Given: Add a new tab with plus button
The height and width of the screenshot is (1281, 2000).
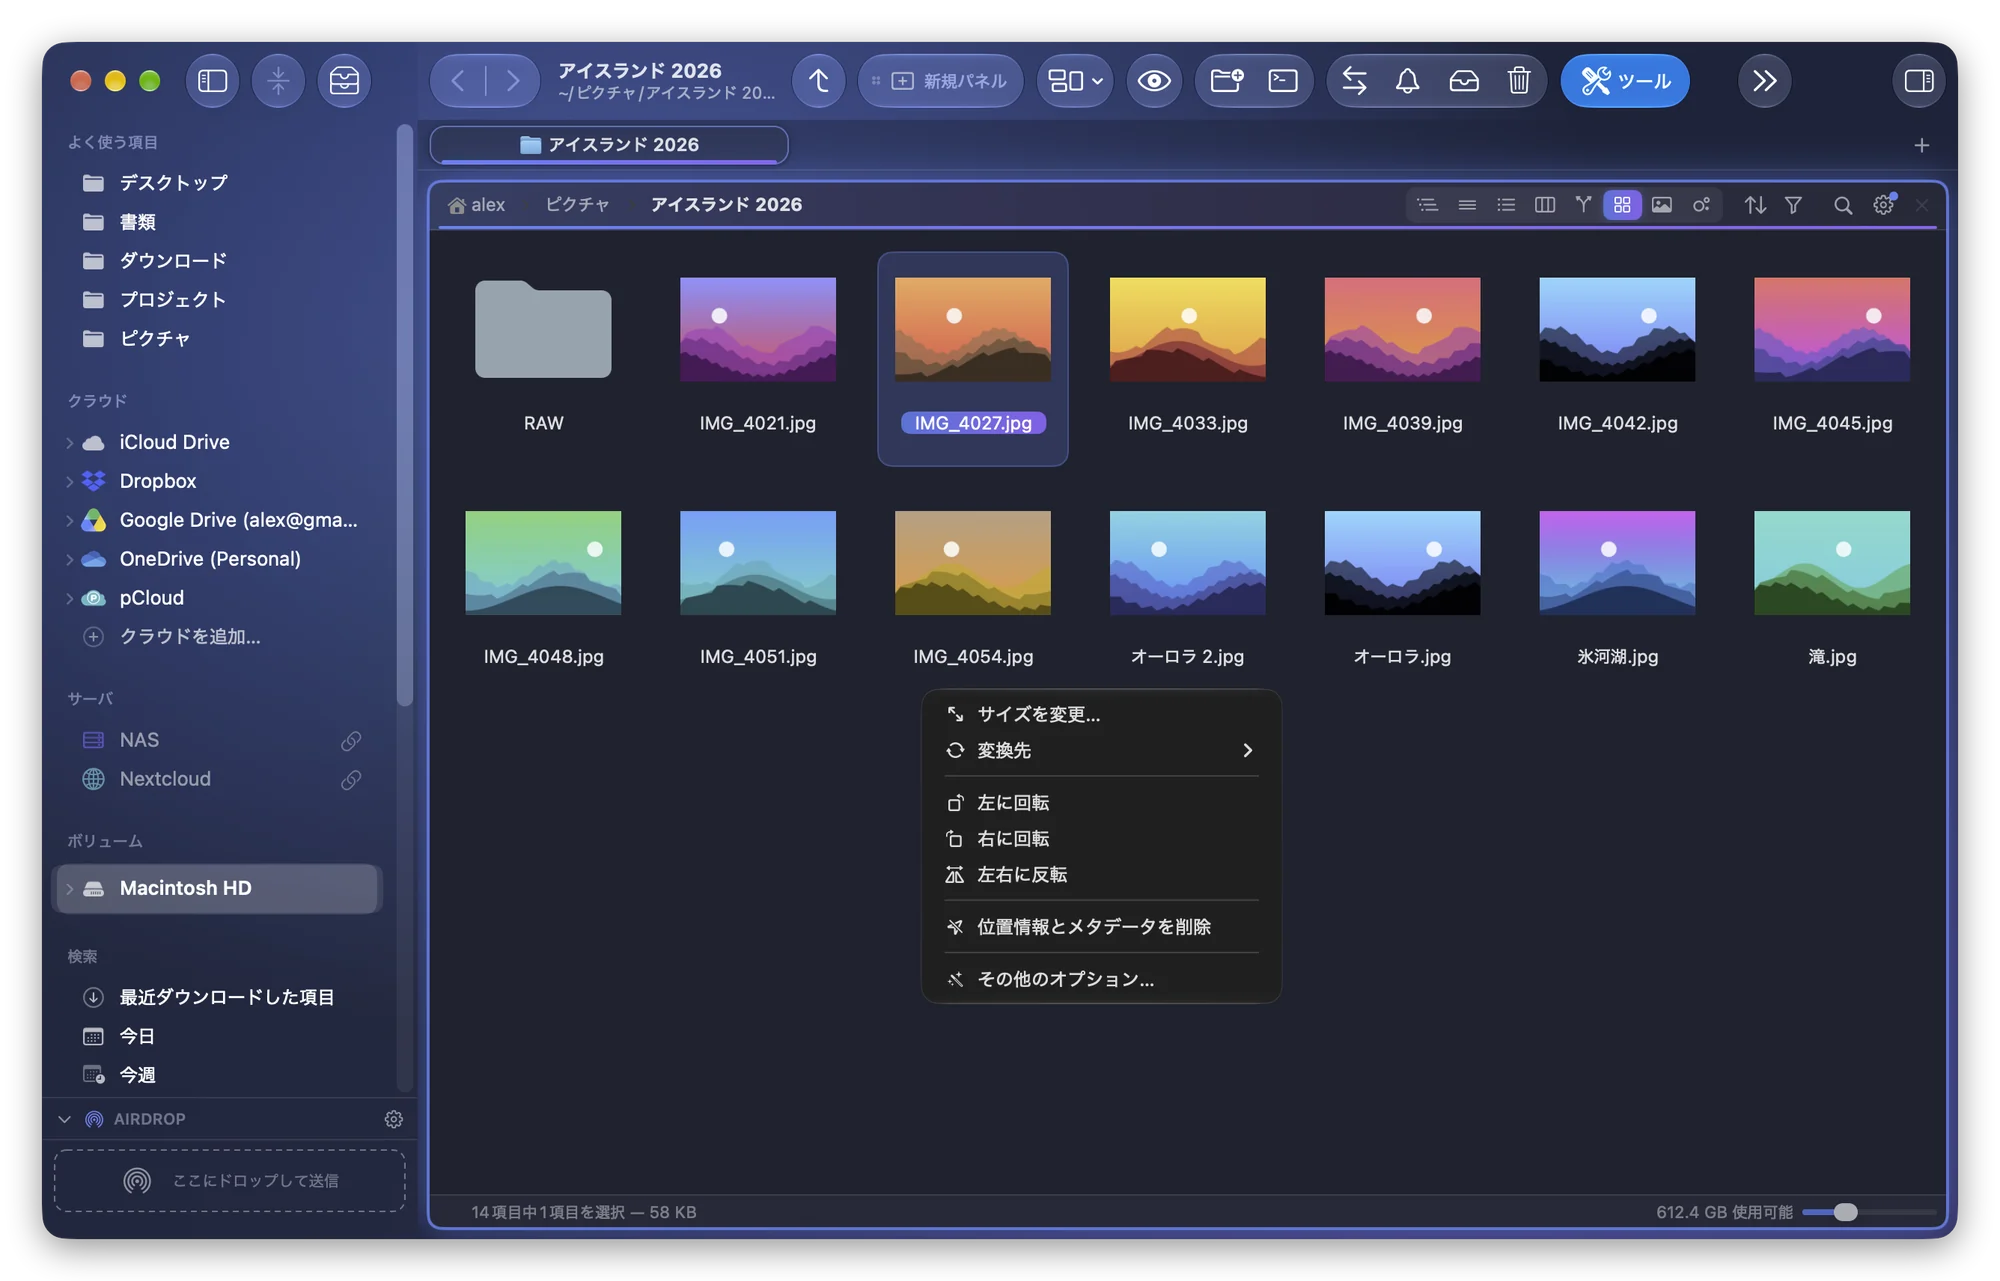Looking at the screenshot, I should (x=1921, y=146).
